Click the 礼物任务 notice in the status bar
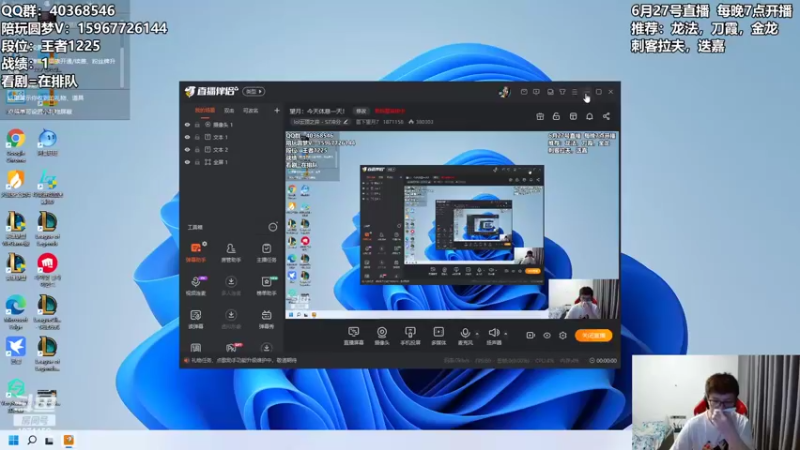Viewport: 800px width, 450px height. (x=244, y=360)
